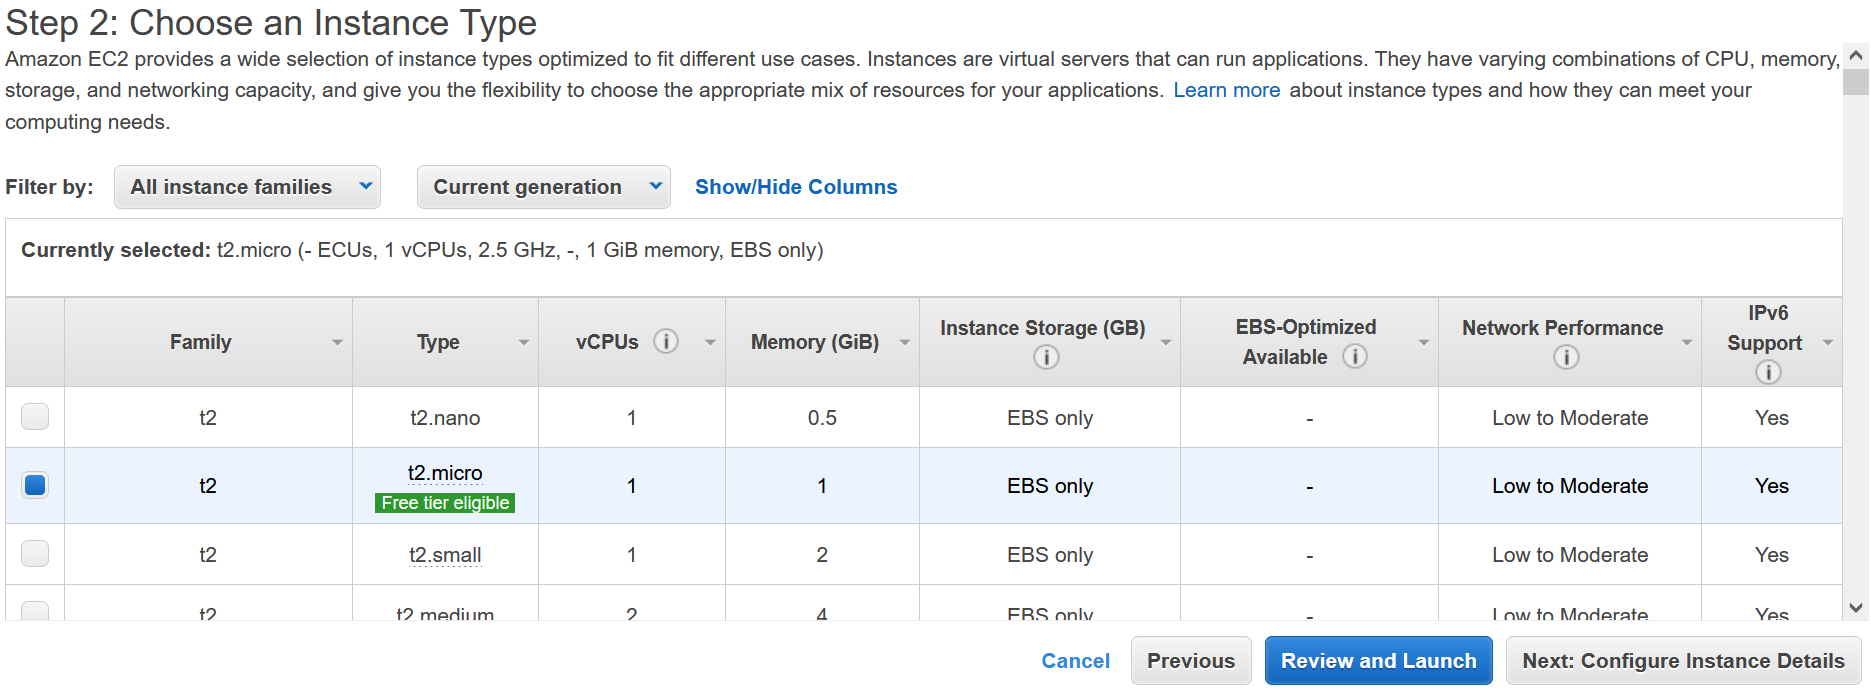Toggle the t2.micro instance checkbox
Viewport: 1871px width, 691px height.
pos(35,485)
